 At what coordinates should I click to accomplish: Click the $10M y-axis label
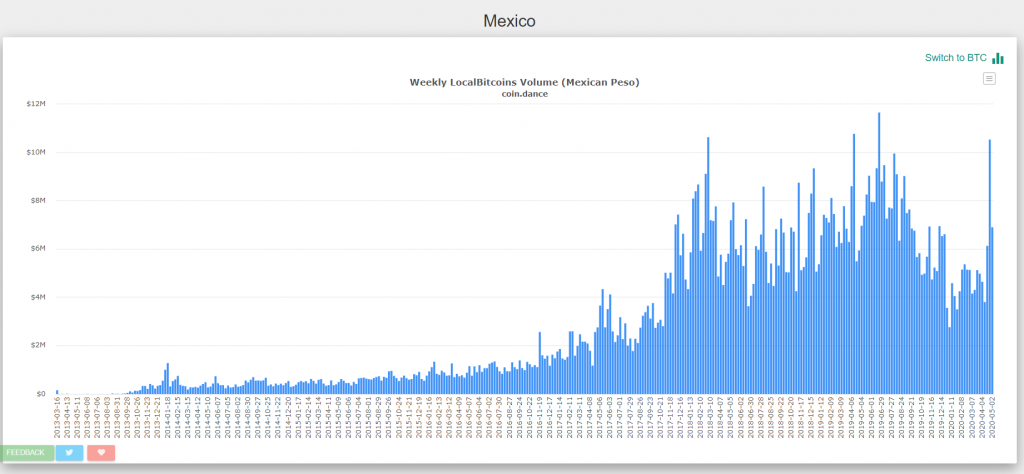(37, 152)
